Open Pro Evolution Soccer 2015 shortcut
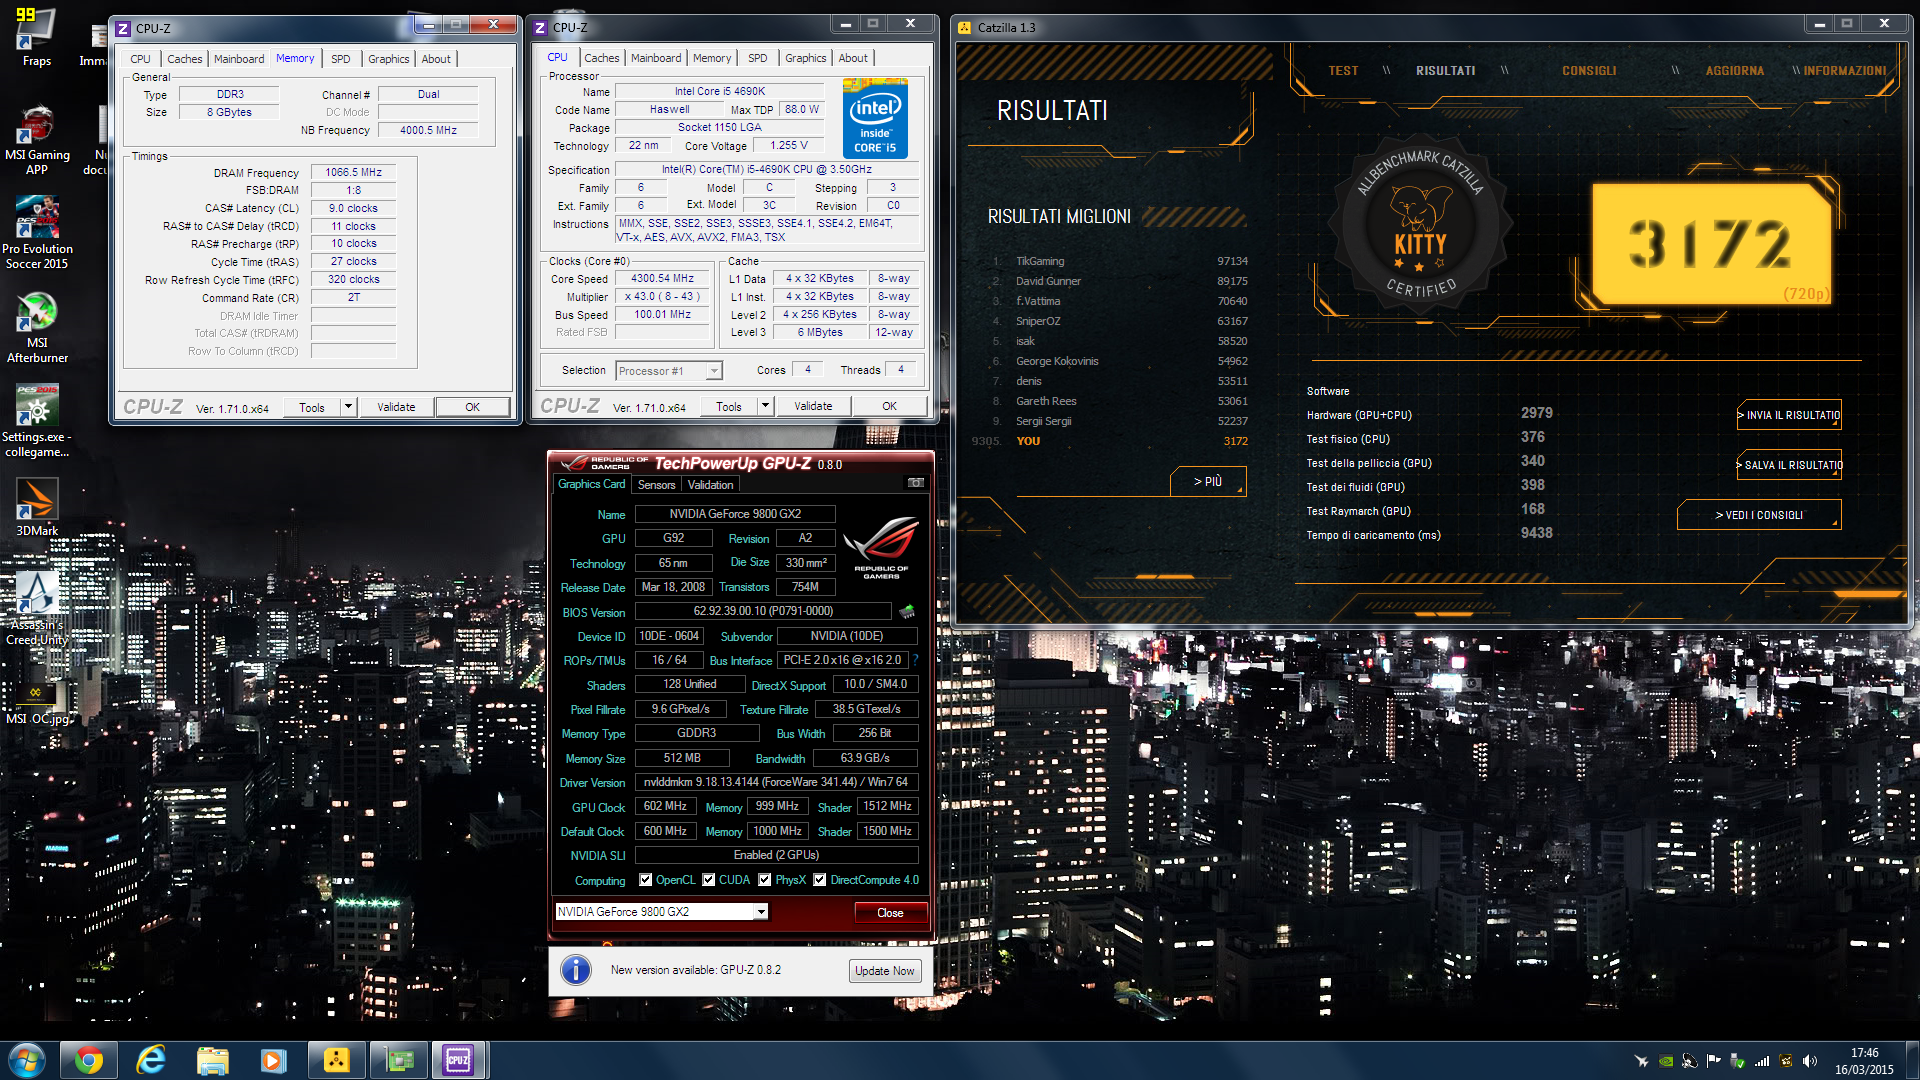 click(x=37, y=233)
